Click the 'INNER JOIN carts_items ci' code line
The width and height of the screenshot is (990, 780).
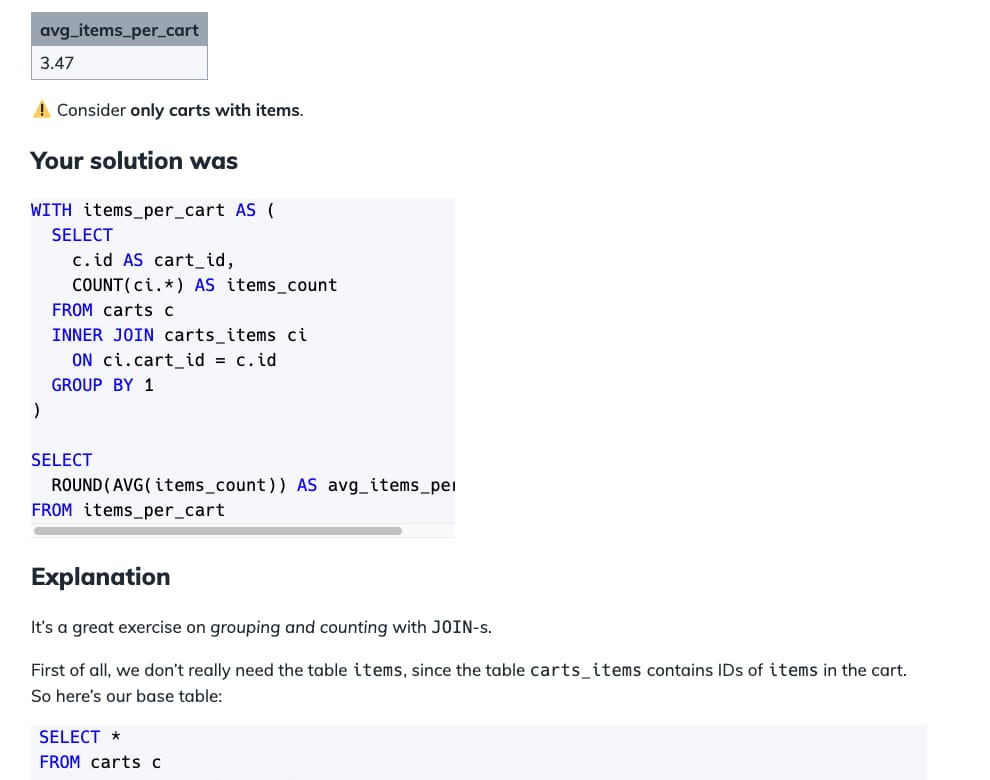click(179, 335)
